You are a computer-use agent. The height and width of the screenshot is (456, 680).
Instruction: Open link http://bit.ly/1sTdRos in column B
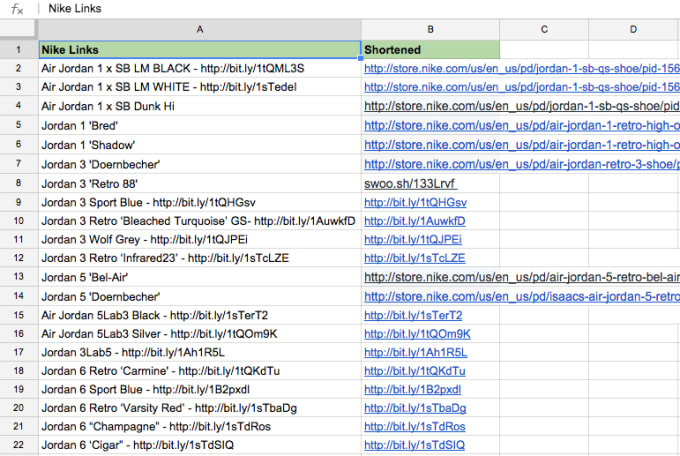click(x=415, y=427)
